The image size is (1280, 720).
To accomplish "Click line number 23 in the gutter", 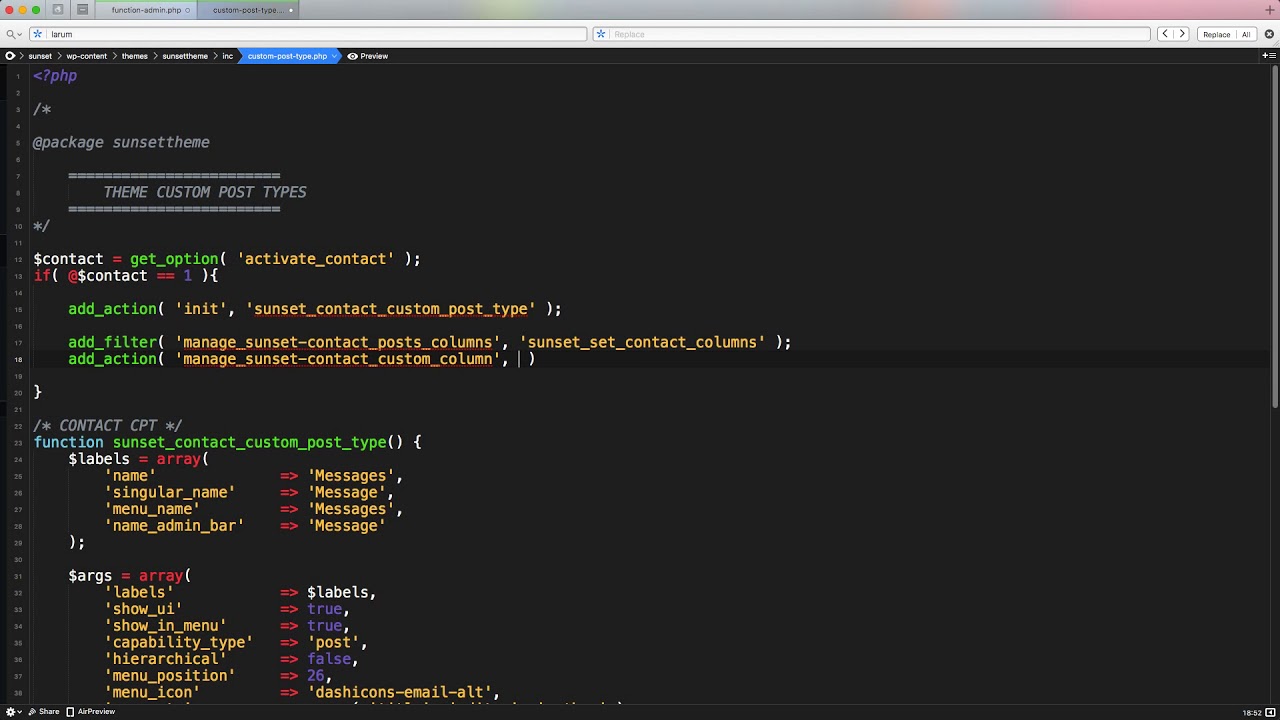I will (x=18, y=442).
